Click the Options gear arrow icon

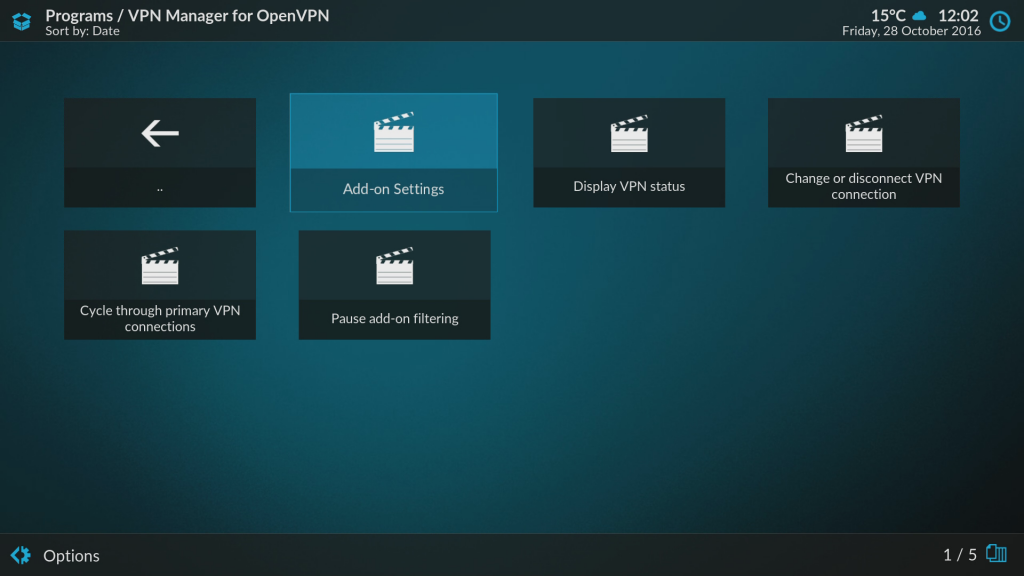(x=21, y=555)
